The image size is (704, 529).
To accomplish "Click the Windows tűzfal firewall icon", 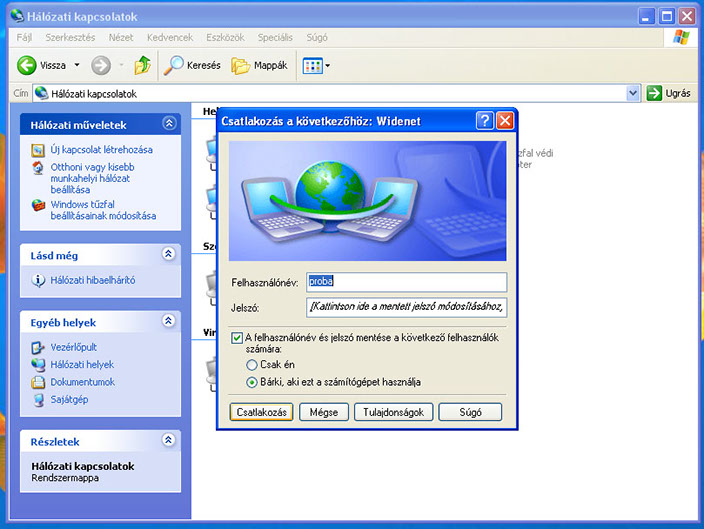I will coord(38,205).
